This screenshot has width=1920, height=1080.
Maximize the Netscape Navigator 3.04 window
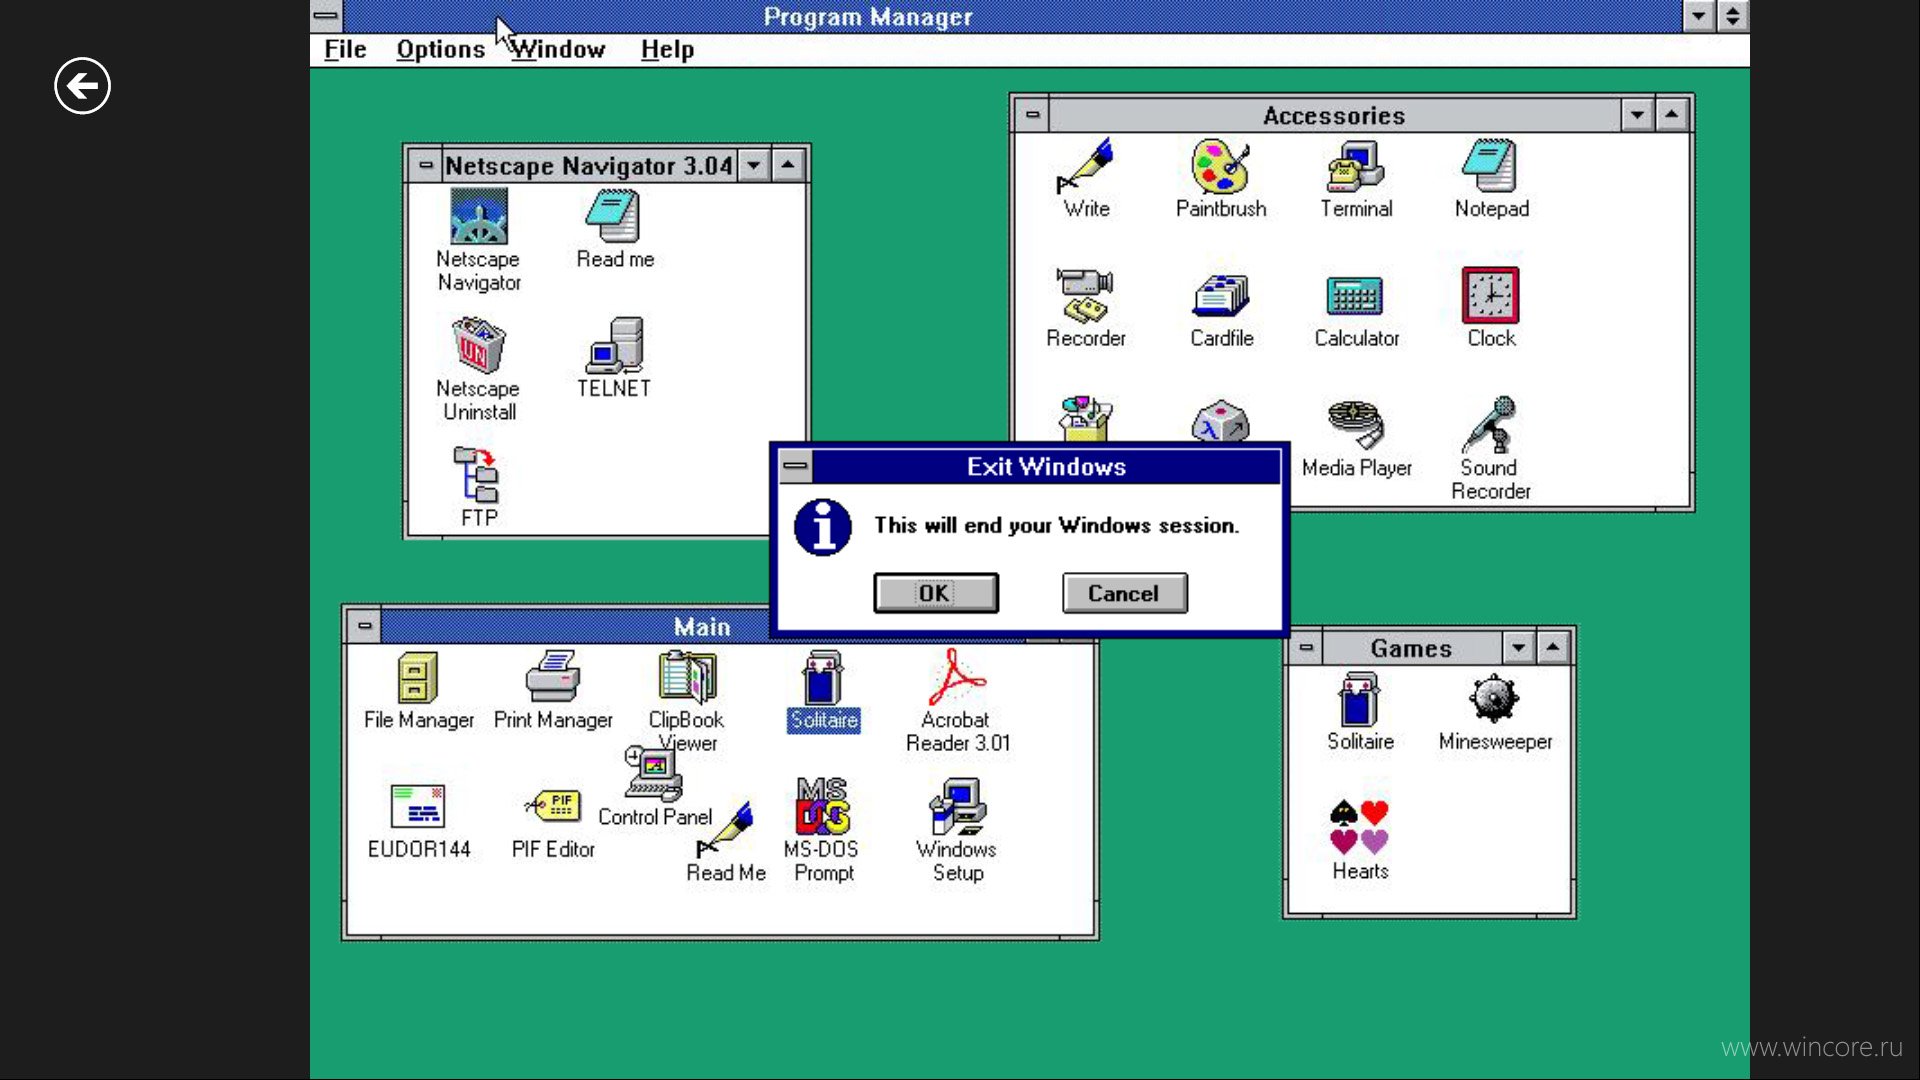789,165
